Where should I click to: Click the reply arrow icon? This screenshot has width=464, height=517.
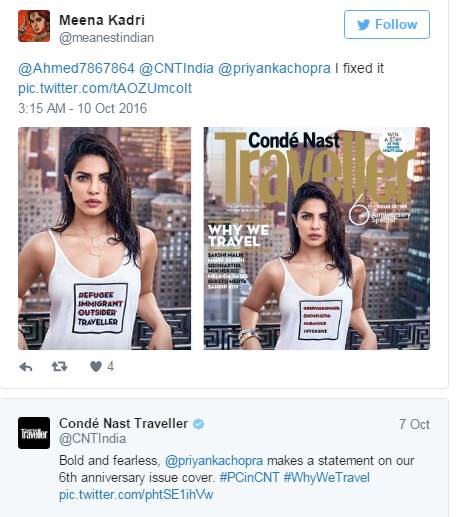point(26,367)
